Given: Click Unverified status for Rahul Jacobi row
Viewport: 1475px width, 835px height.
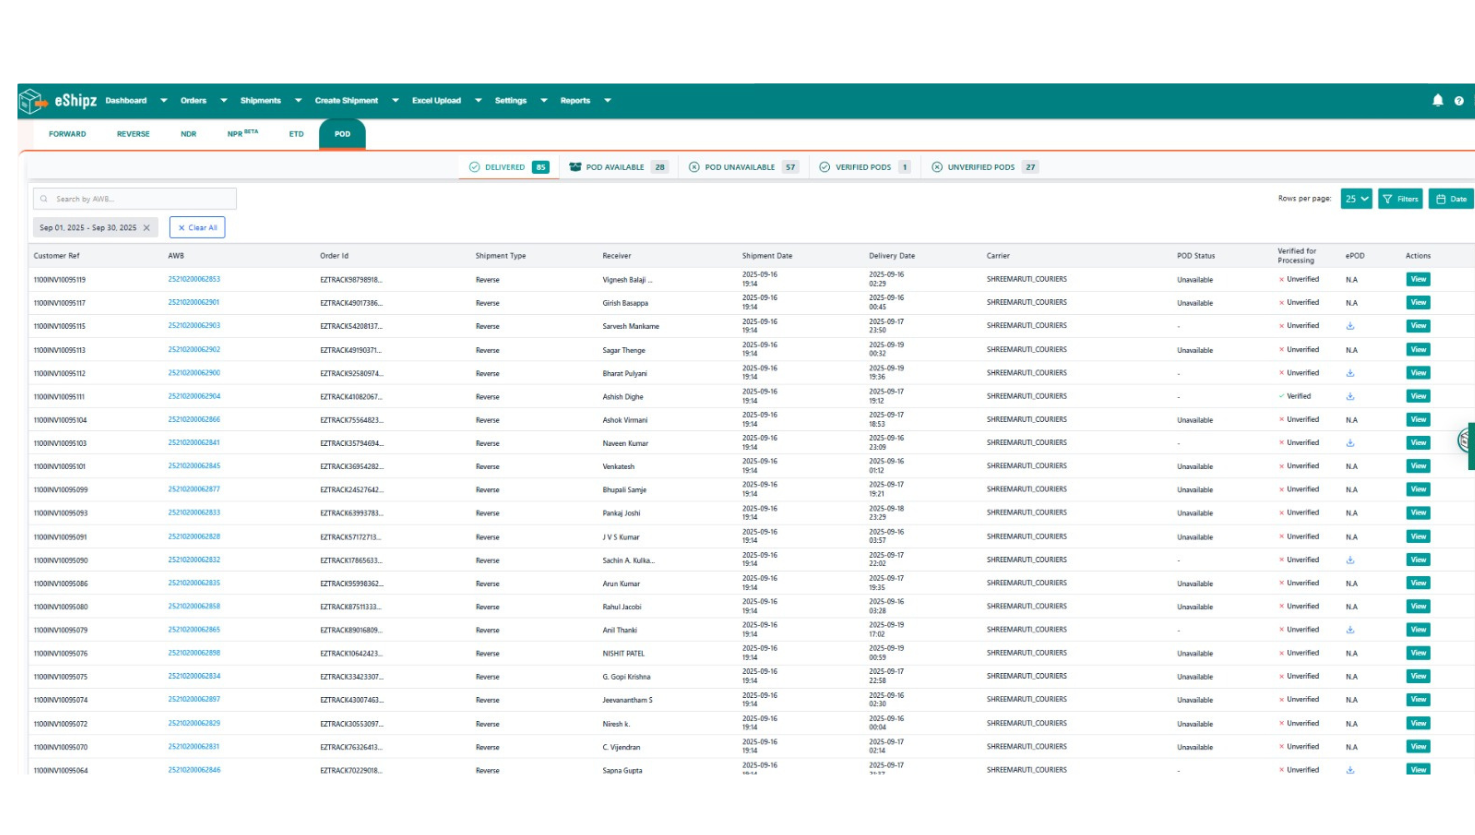Looking at the screenshot, I should click(1299, 606).
